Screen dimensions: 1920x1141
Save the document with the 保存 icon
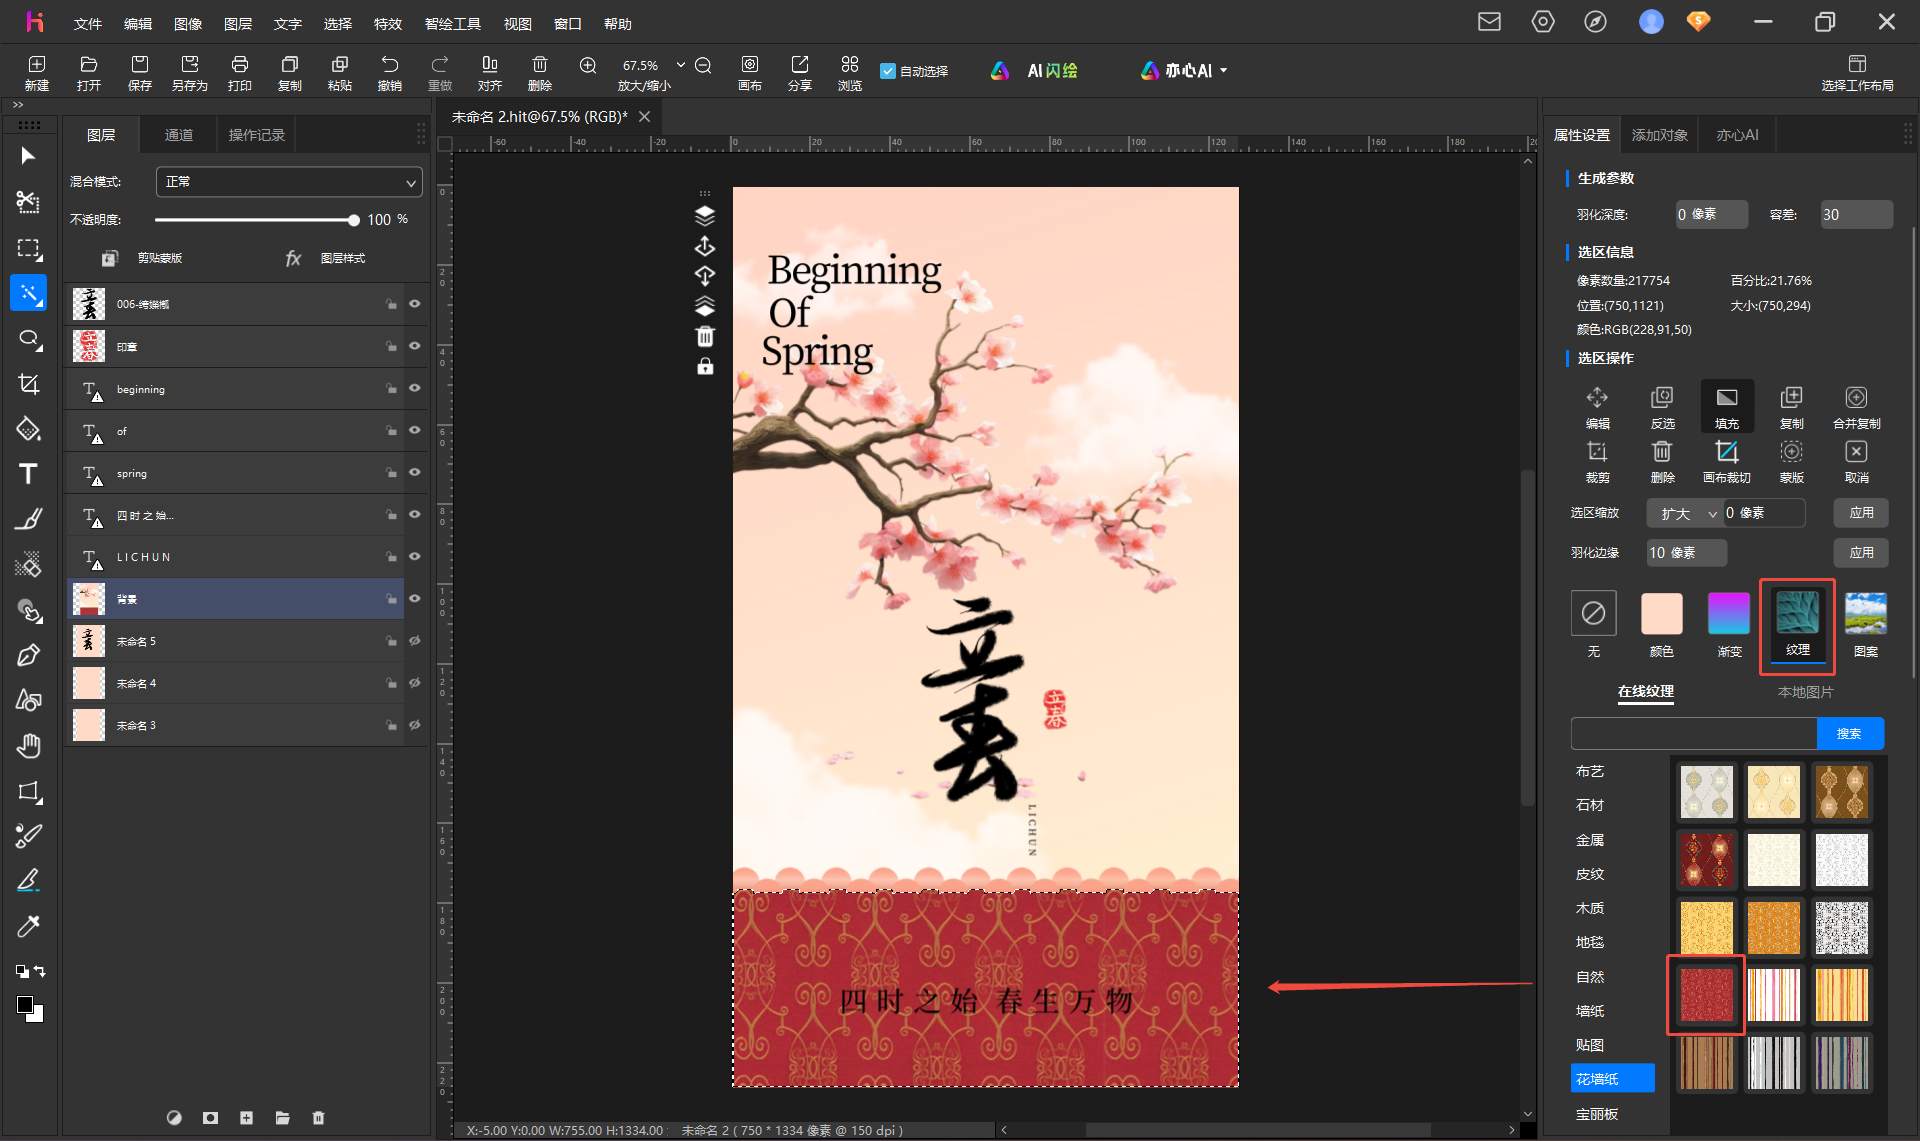point(139,72)
